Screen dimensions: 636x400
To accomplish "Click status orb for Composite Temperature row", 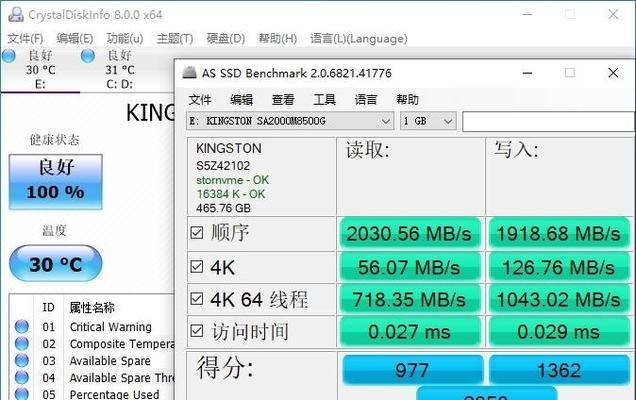I will (21, 344).
